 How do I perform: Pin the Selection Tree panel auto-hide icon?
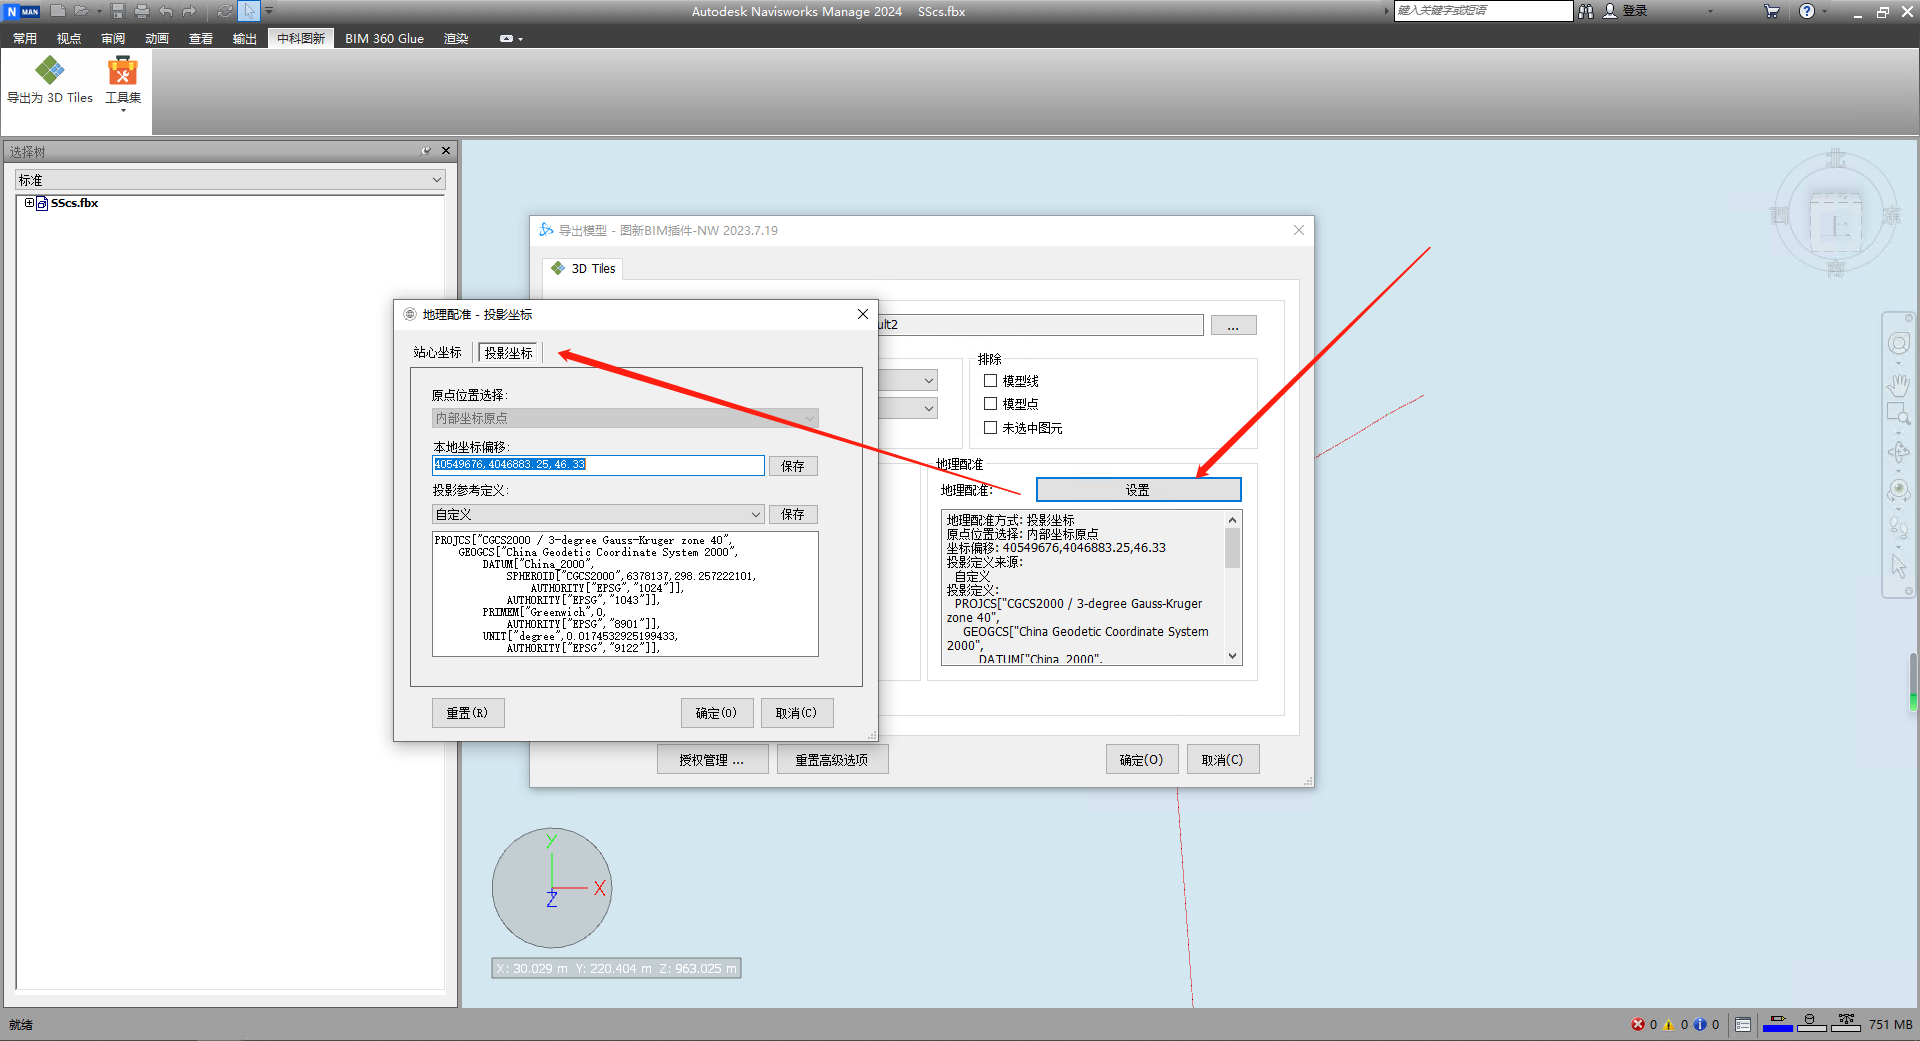(x=427, y=151)
